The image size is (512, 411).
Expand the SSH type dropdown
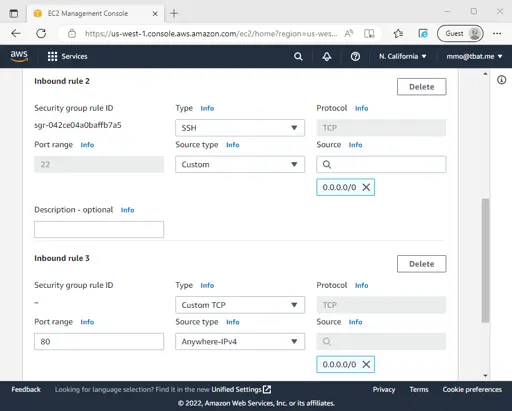click(x=240, y=128)
